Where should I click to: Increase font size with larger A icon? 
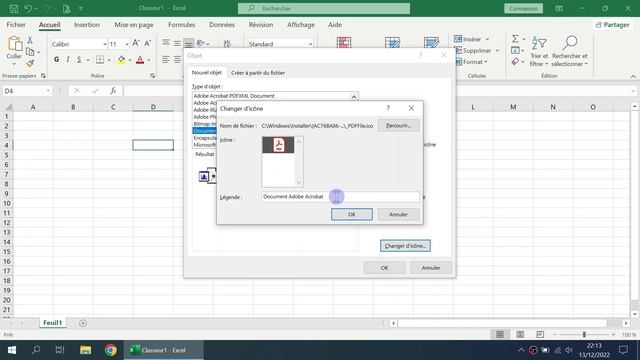[x=136, y=43]
